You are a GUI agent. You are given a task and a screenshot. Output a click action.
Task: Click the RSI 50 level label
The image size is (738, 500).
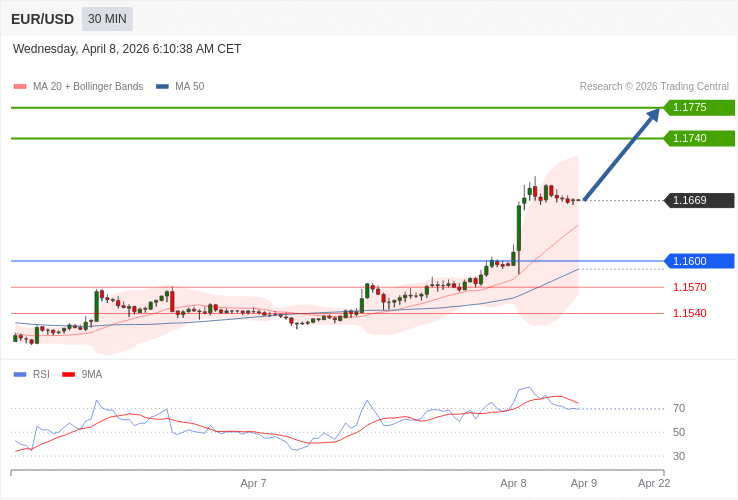(x=679, y=433)
